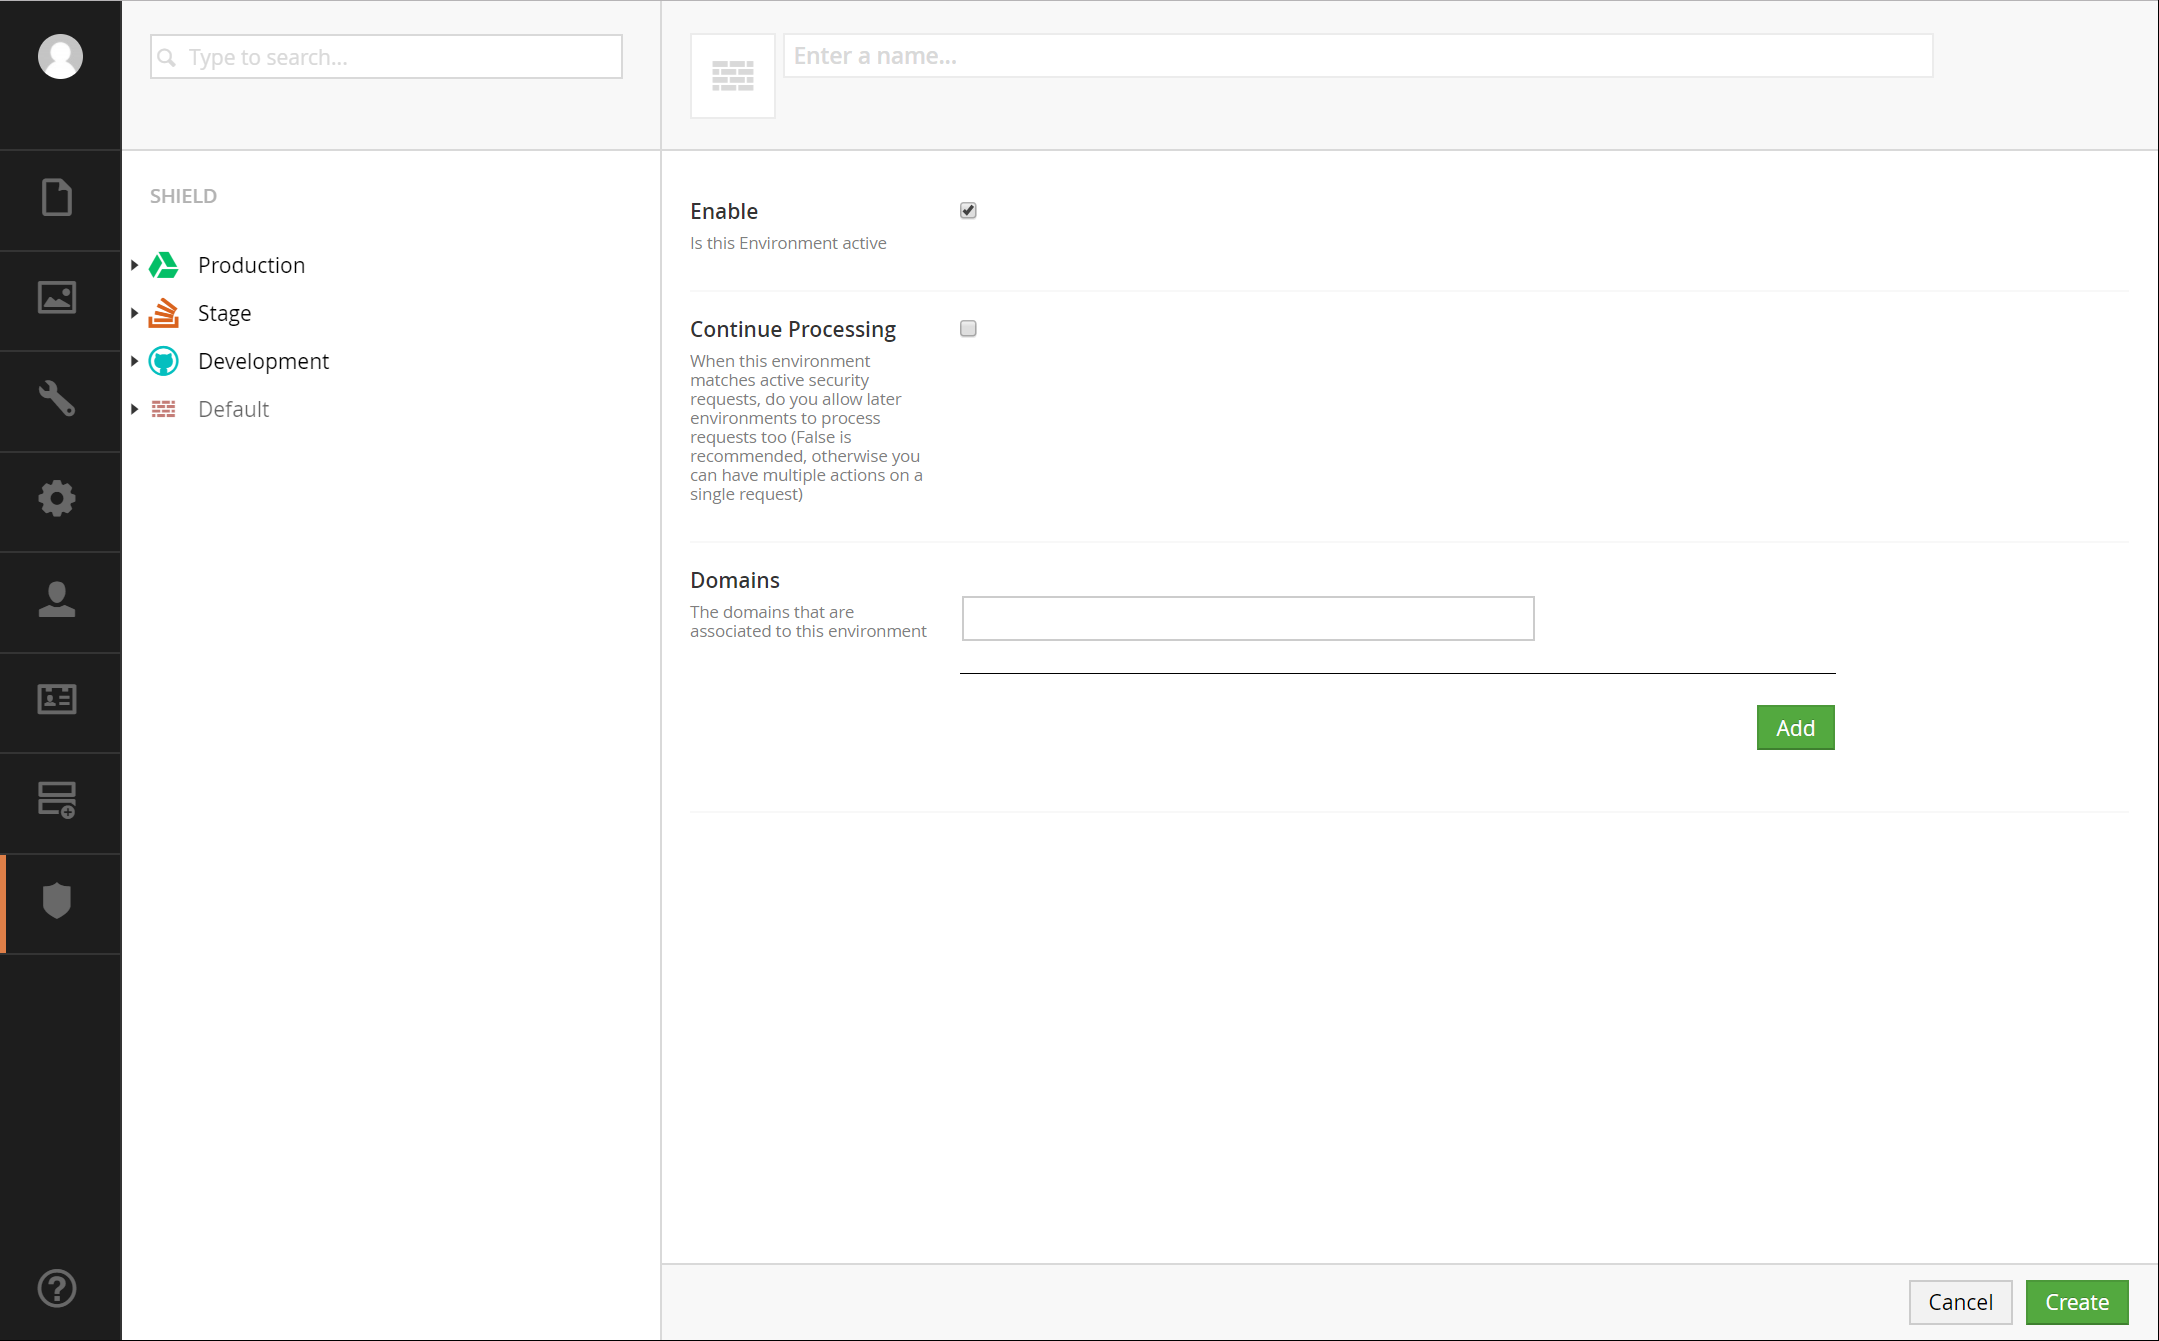The height and width of the screenshot is (1341, 2159).
Task: Click the Create button
Action: (2077, 1302)
